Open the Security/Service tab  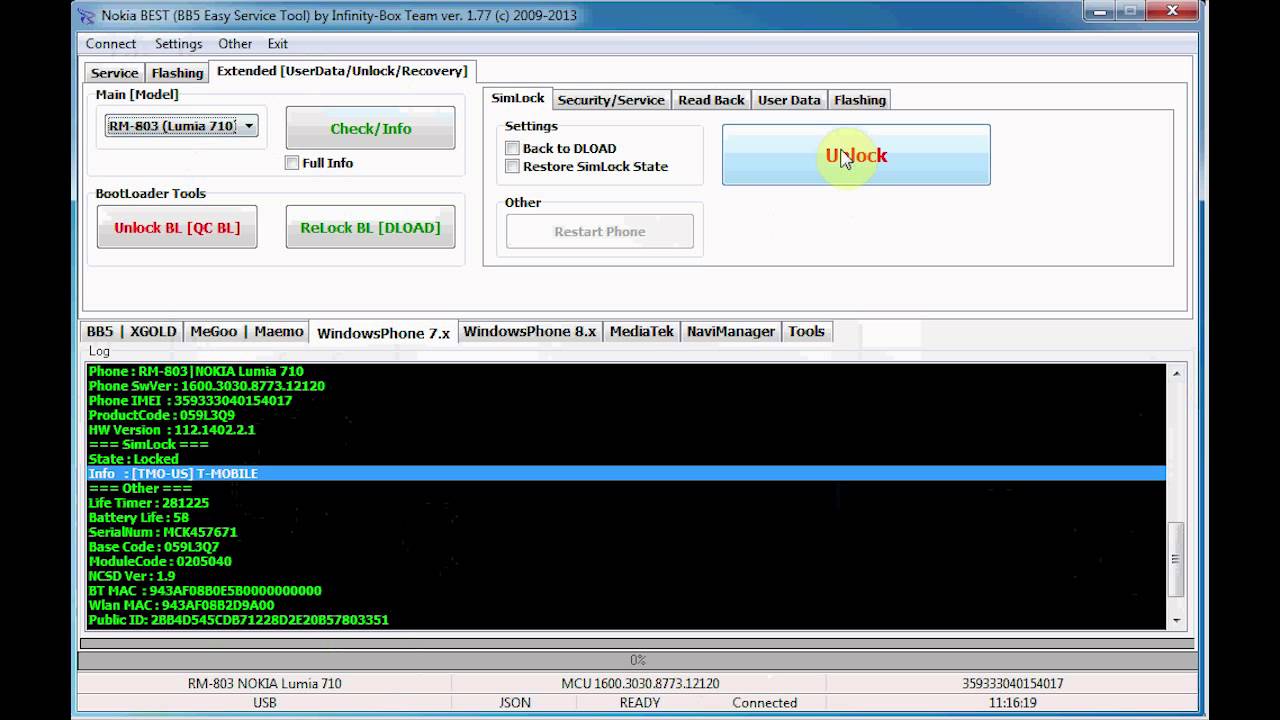point(611,100)
